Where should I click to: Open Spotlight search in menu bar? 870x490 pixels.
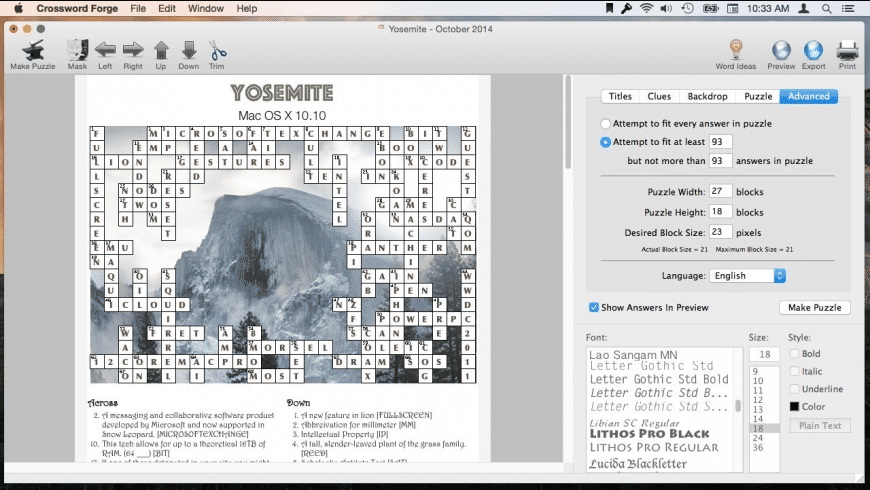click(827, 8)
